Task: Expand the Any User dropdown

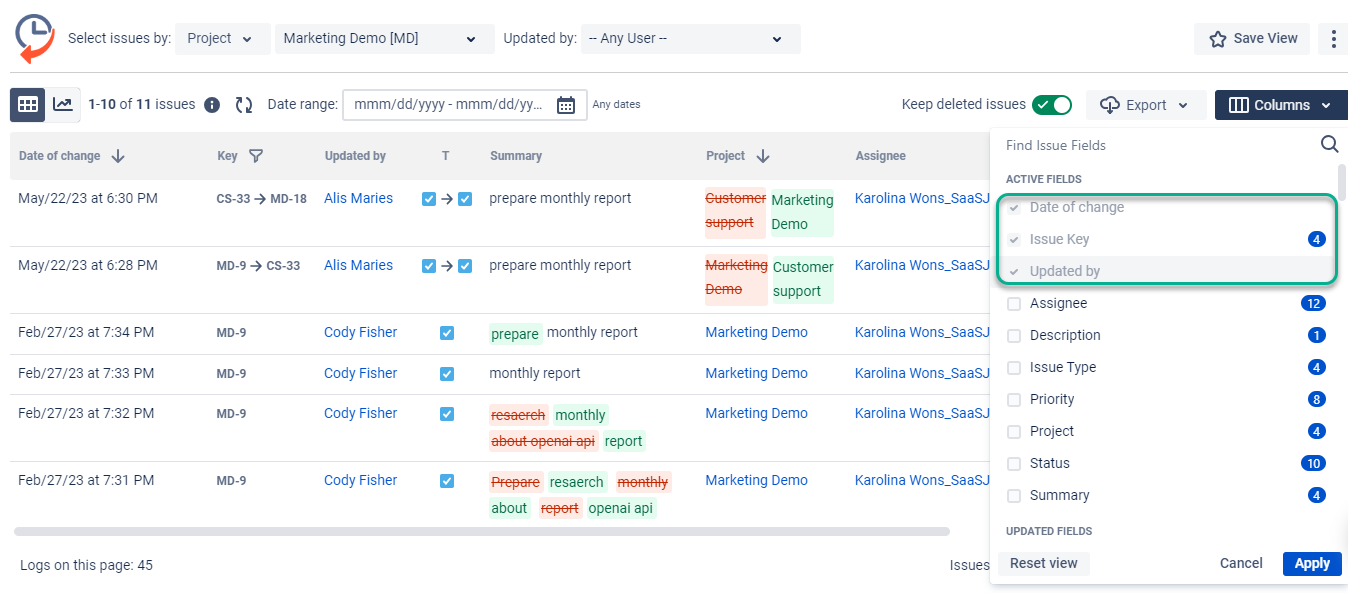Action: tap(690, 39)
